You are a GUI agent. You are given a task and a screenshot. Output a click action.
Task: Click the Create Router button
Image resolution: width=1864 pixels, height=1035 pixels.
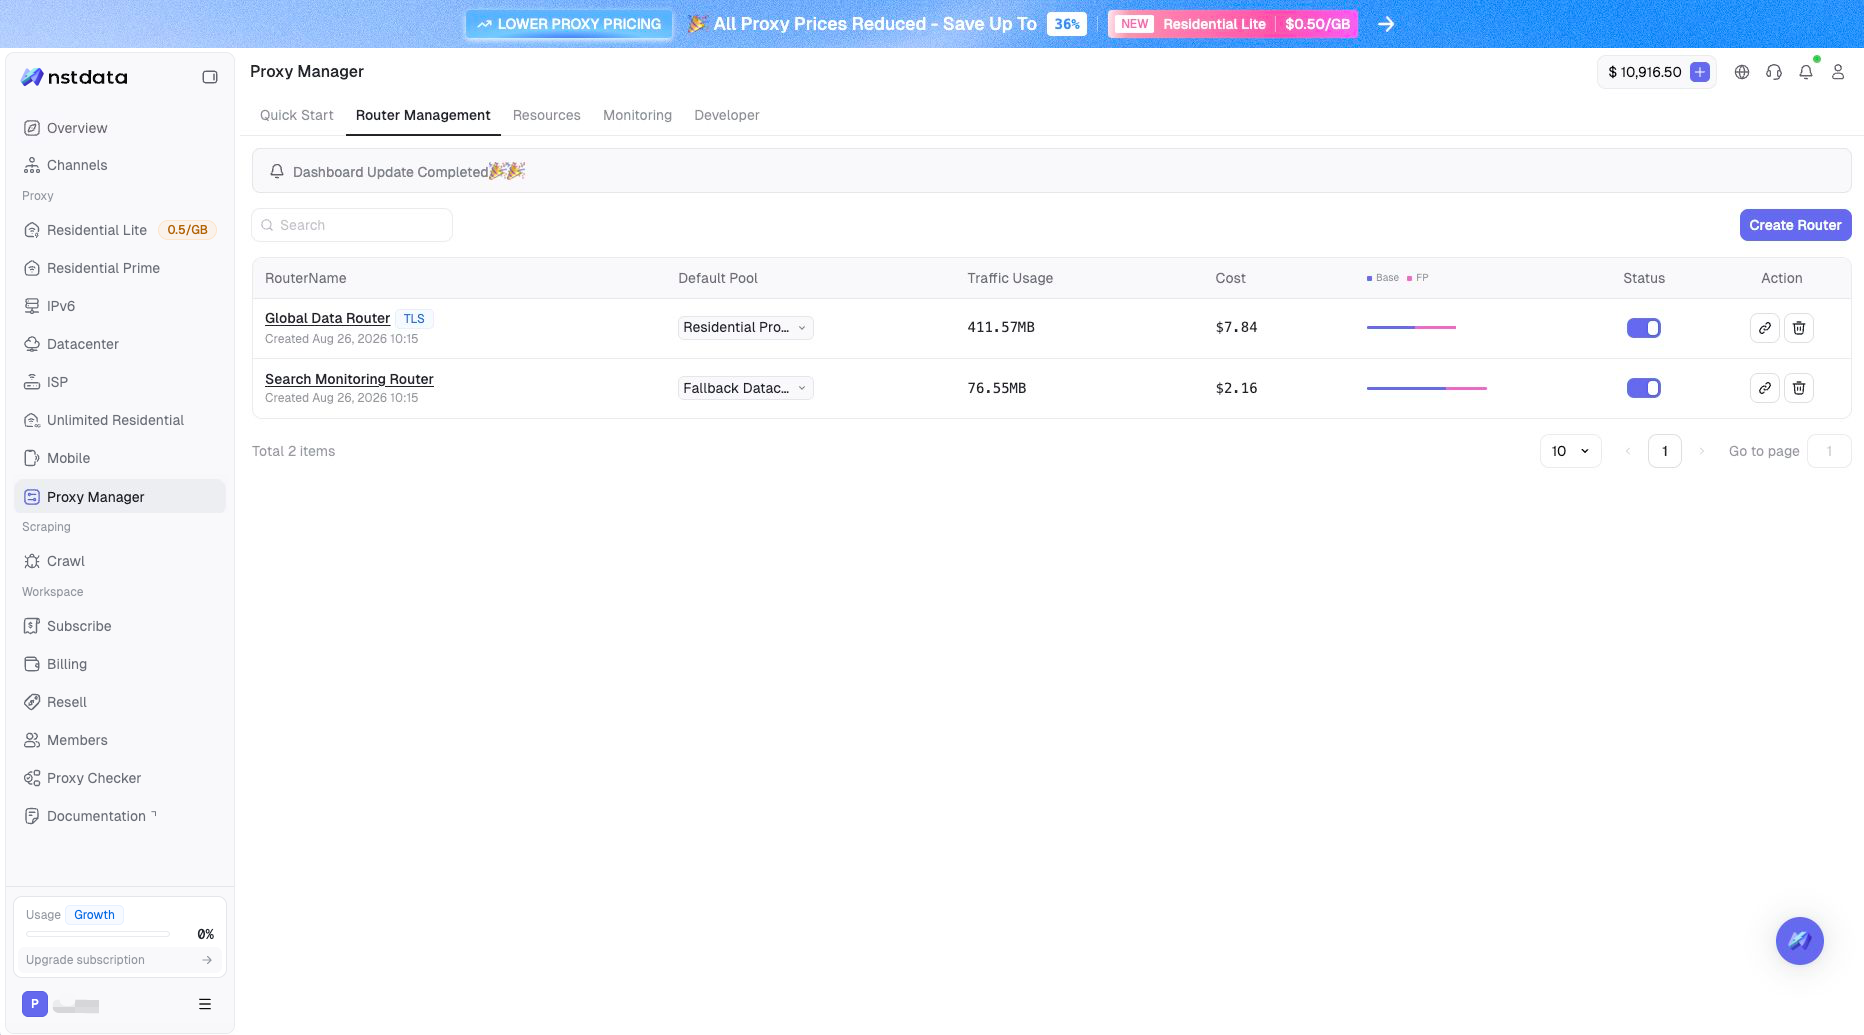coord(1796,225)
